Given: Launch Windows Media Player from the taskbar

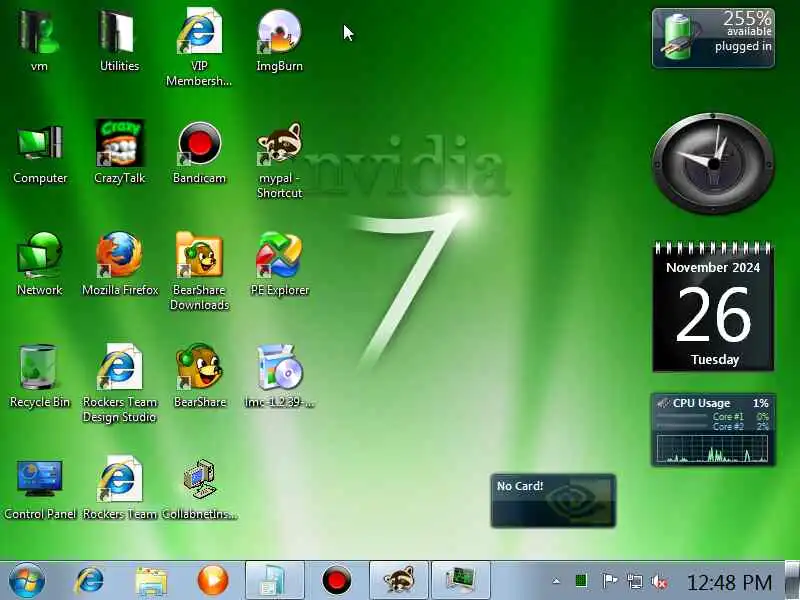Looking at the screenshot, I should (x=213, y=581).
